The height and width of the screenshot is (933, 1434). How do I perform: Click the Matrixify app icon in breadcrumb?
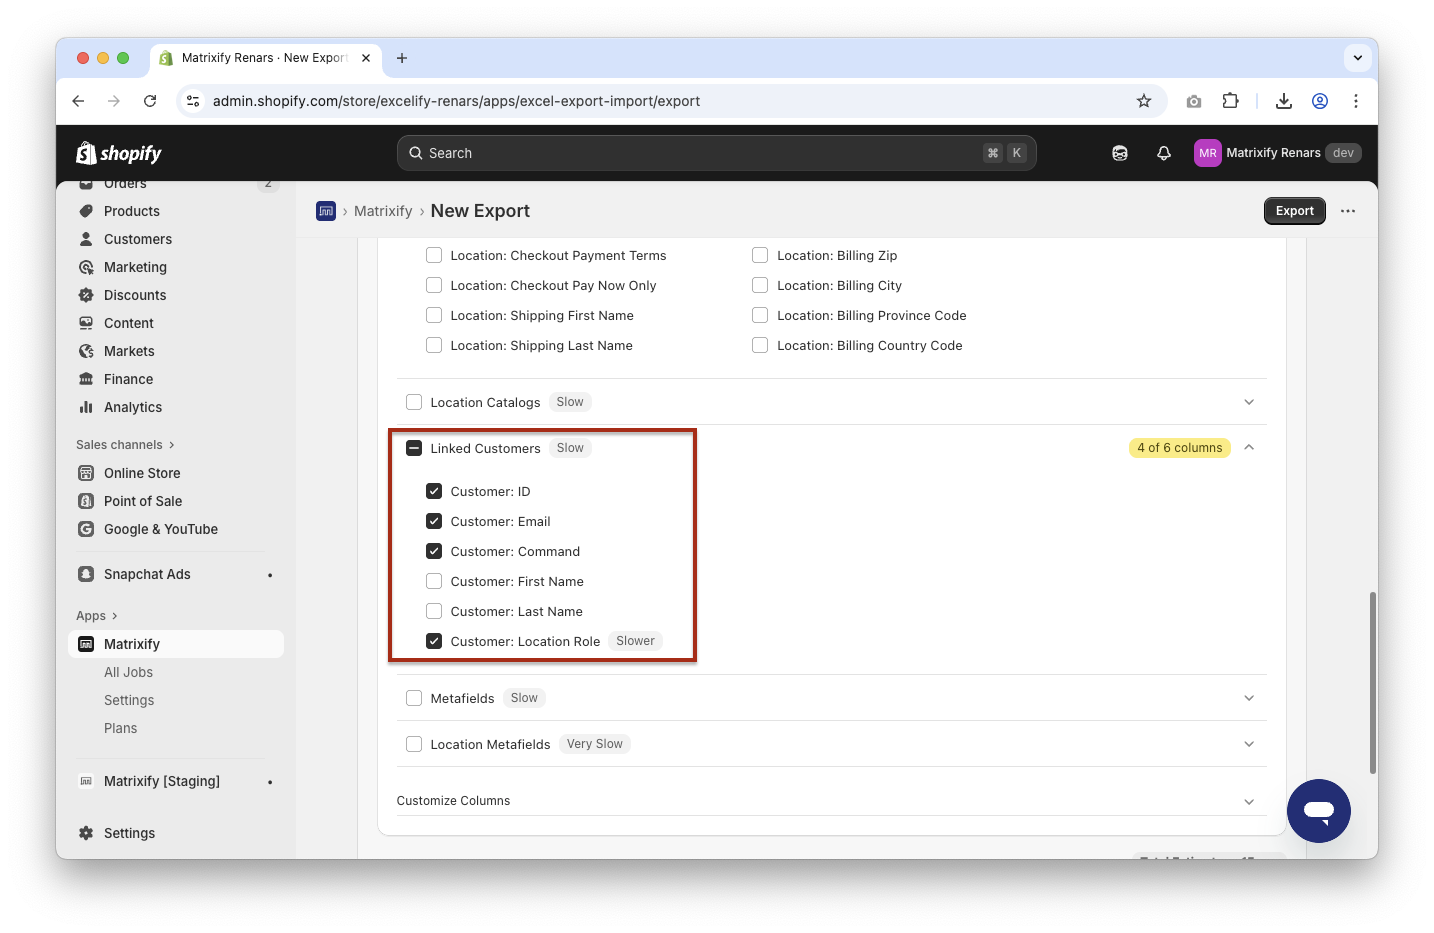[x=326, y=211]
